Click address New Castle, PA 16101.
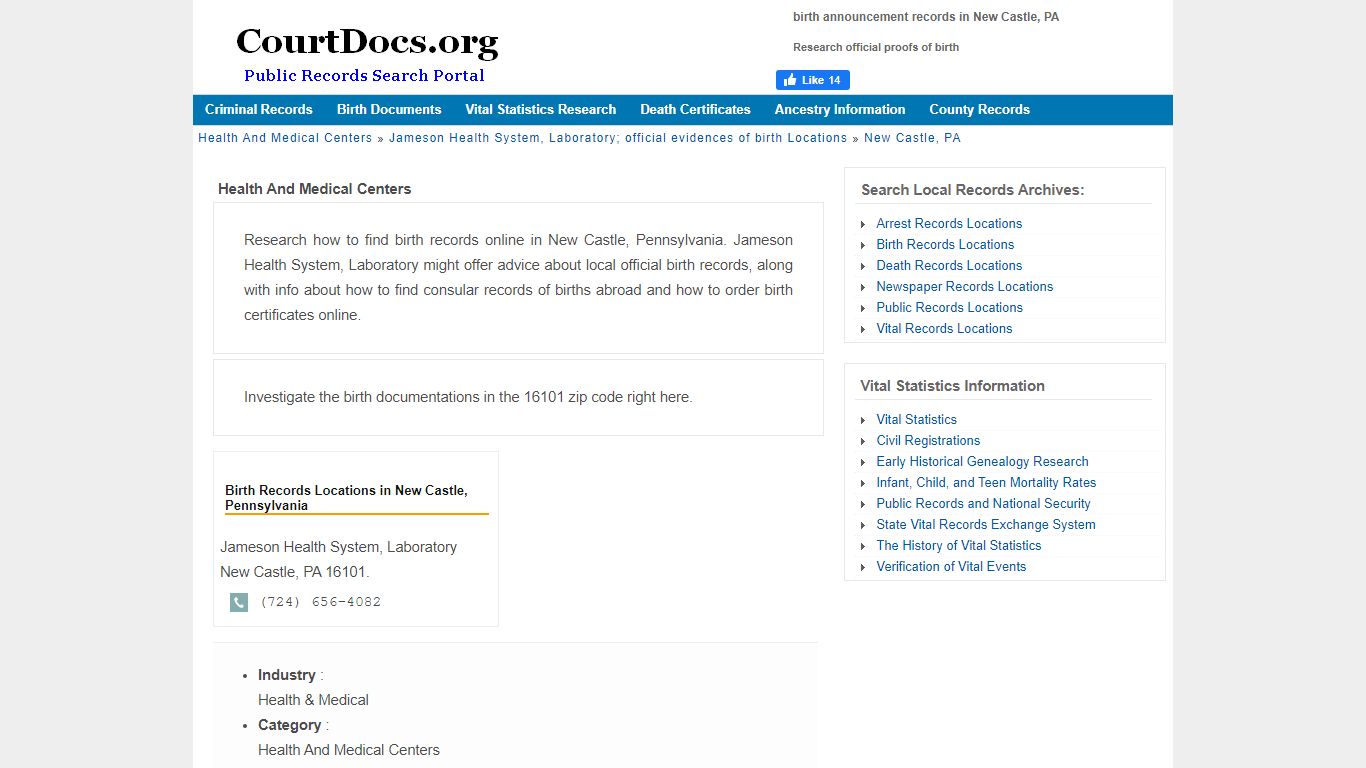 pyautogui.click(x=294, y=572)
